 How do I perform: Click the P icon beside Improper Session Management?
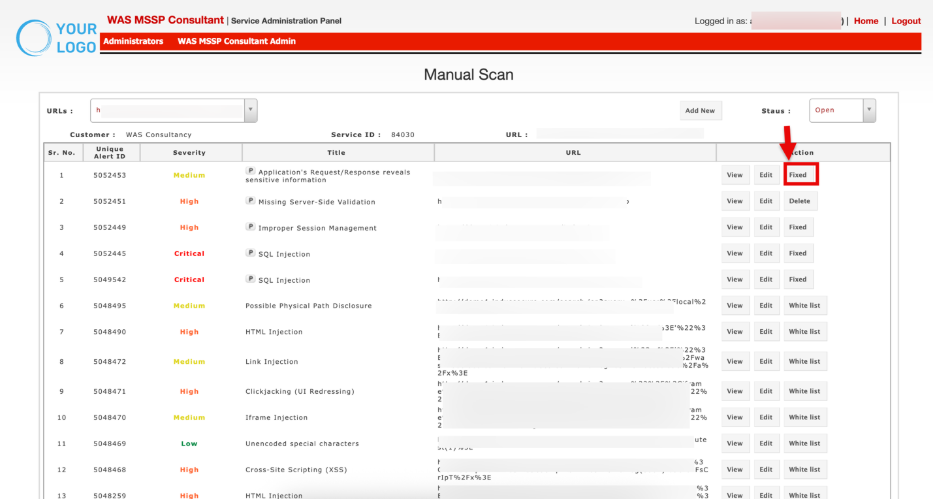[251, 227]
